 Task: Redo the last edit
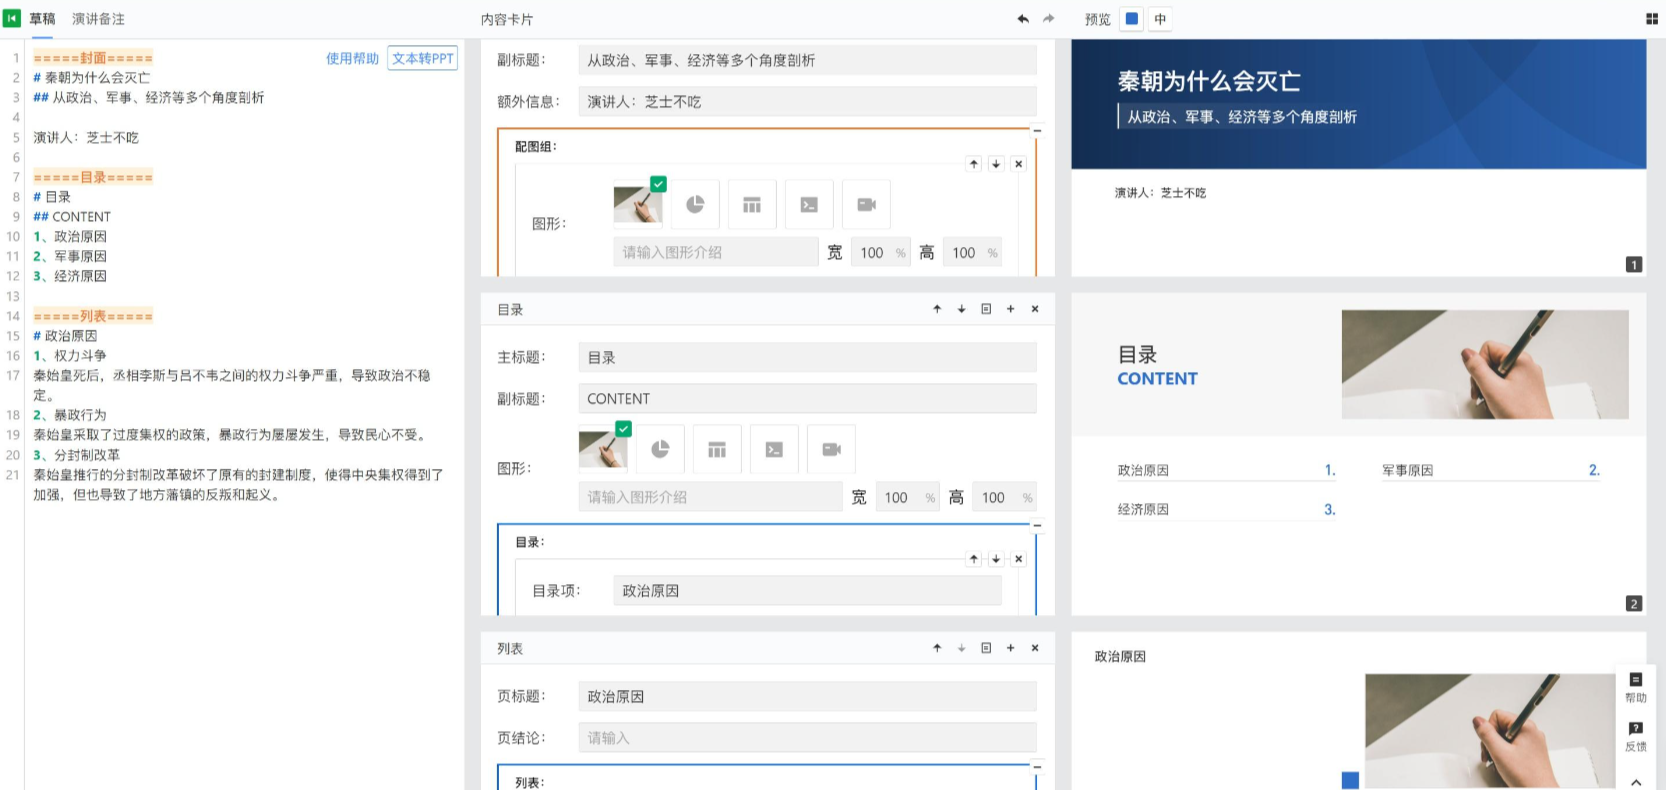tap(1048, 19)
